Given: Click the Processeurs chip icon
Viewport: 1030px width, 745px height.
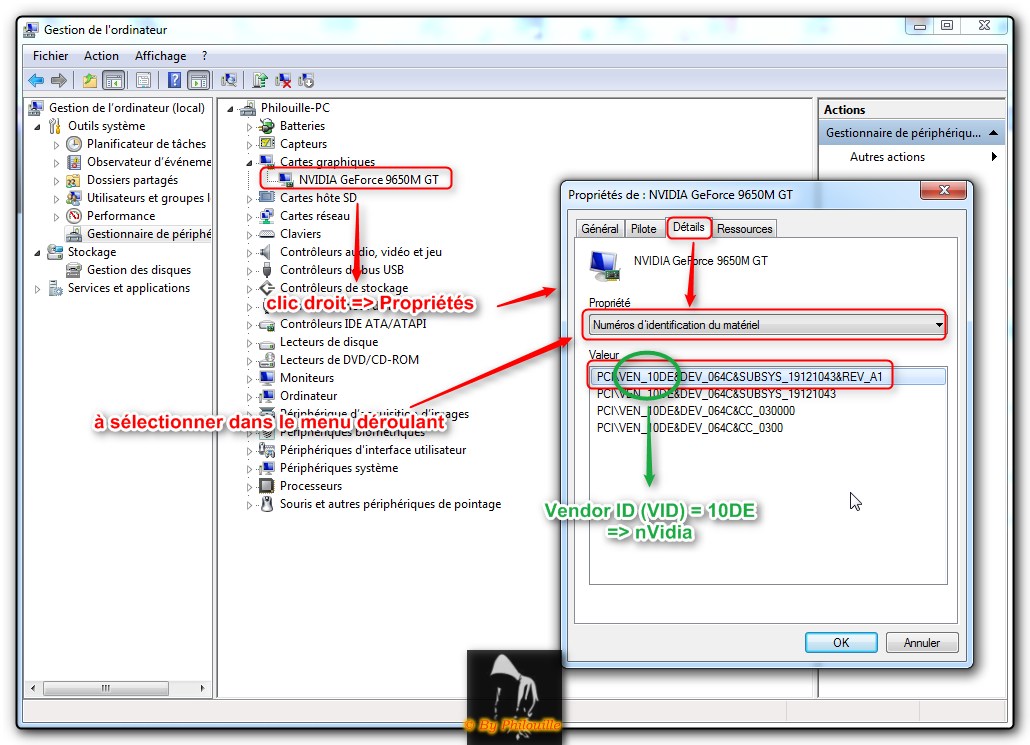Looking at the screenshot, I should (x=266, y=485).
